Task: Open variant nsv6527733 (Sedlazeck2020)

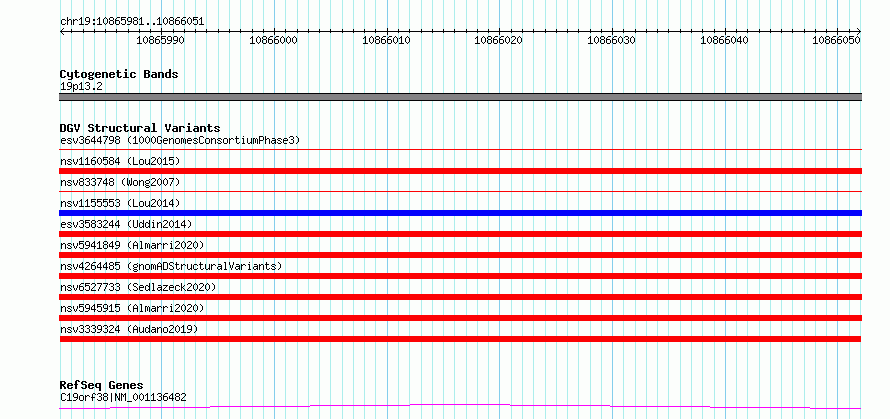Action: click(x=138, y=287)
